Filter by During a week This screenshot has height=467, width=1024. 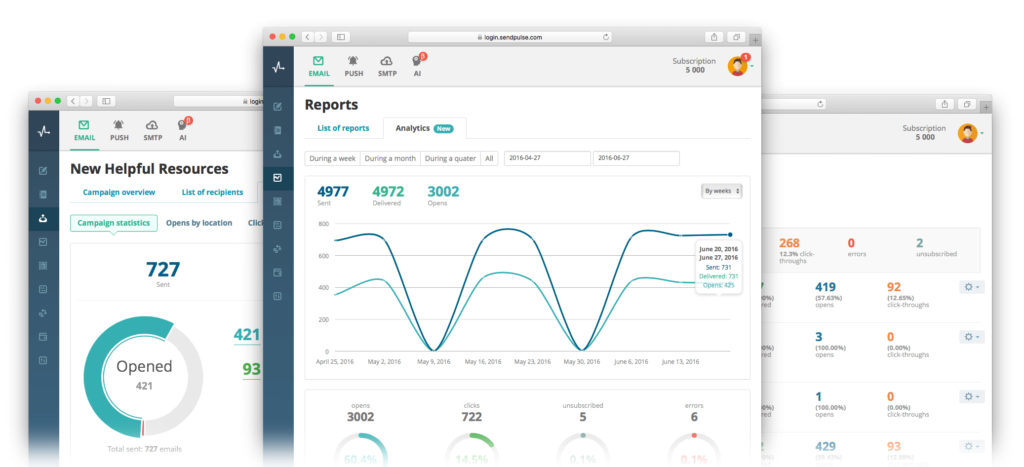click(x=332, y=159)
